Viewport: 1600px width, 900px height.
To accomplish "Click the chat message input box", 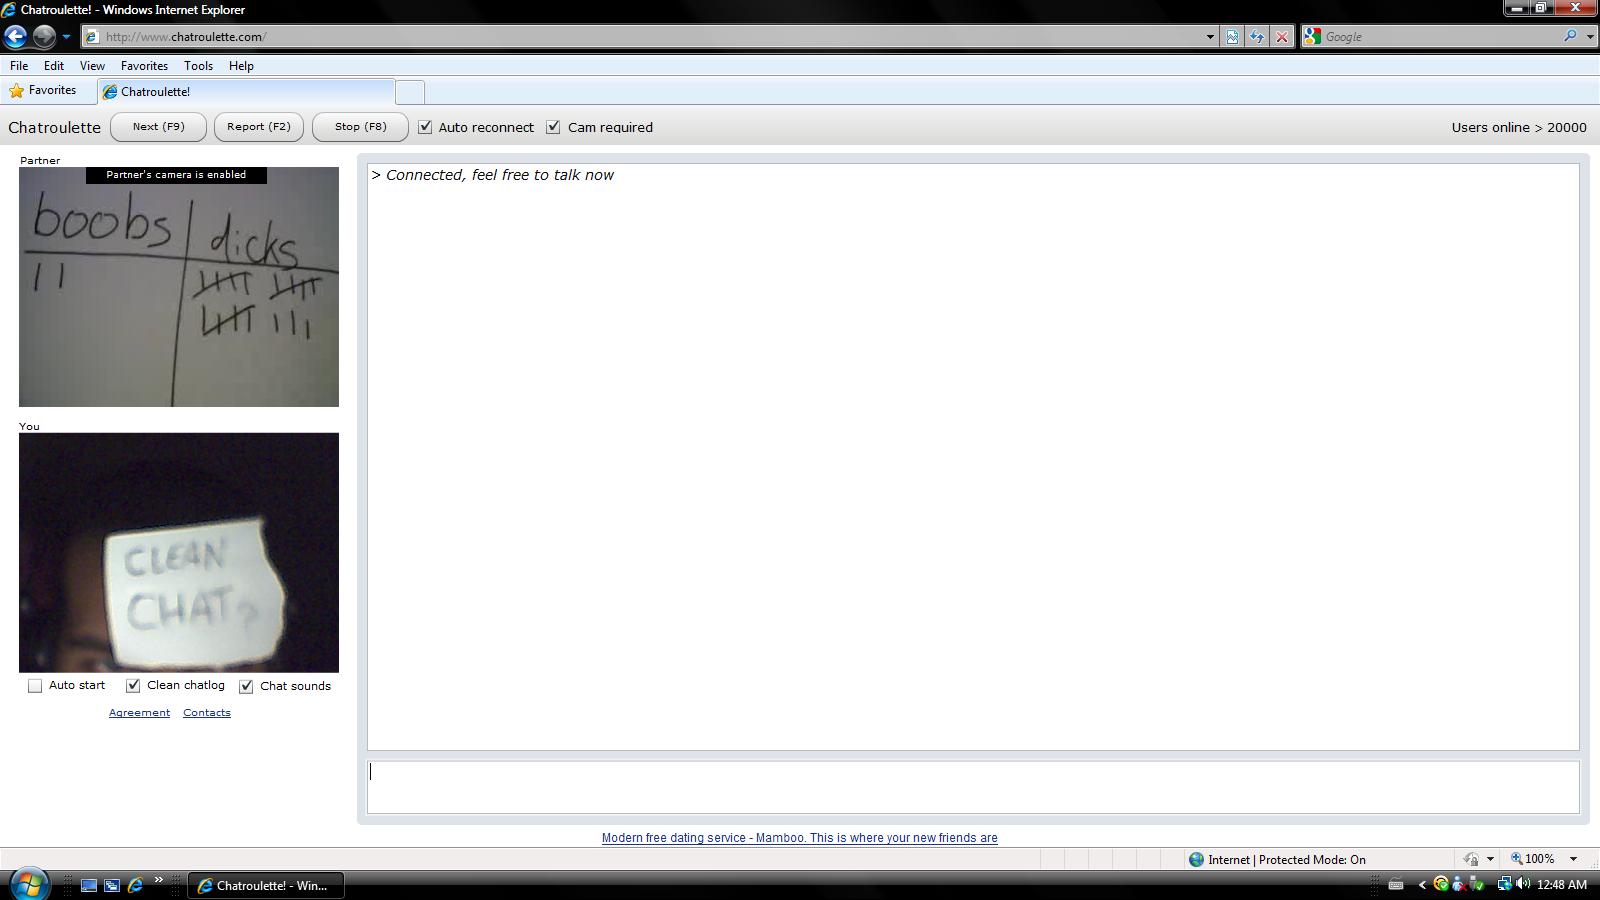I will [973, 787].
